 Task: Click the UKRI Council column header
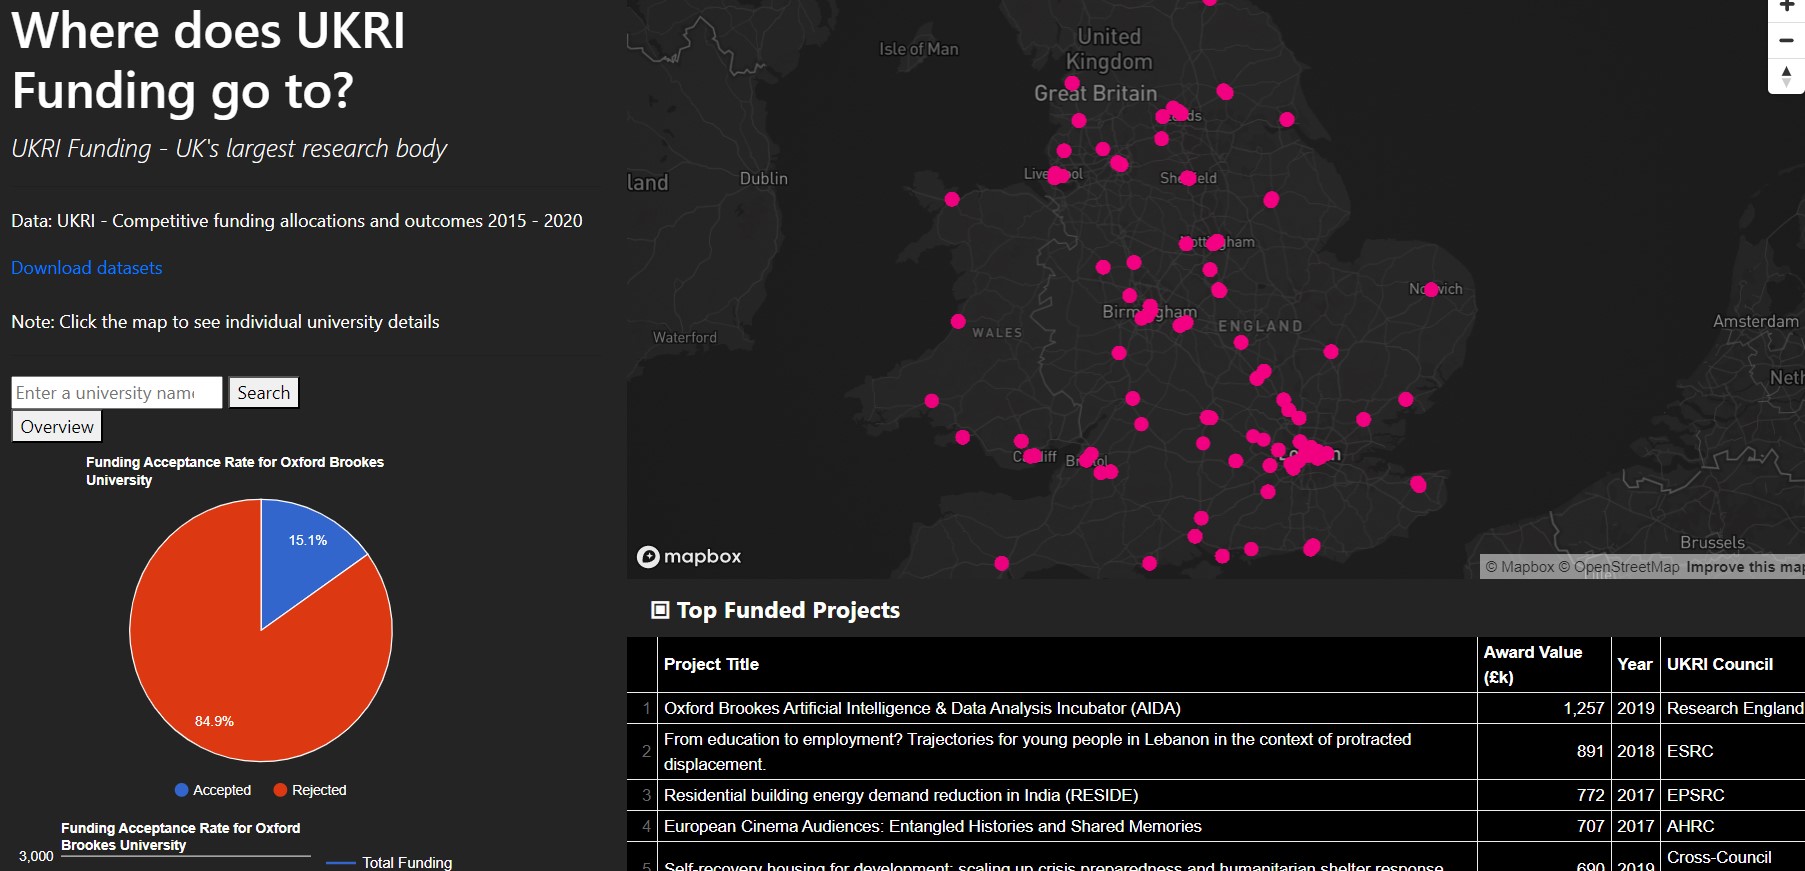tap(1732, 664)
